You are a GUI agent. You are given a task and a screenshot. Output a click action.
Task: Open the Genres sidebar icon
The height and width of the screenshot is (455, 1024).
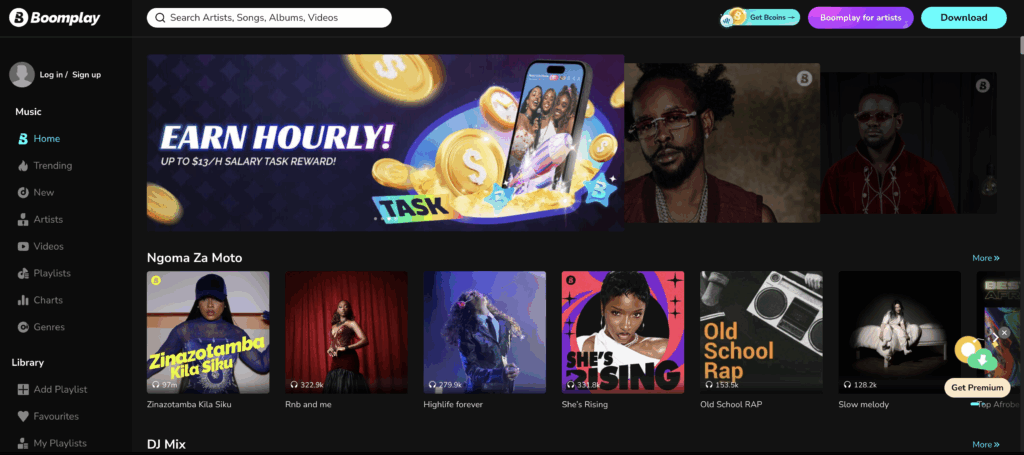tap(23, 327)
